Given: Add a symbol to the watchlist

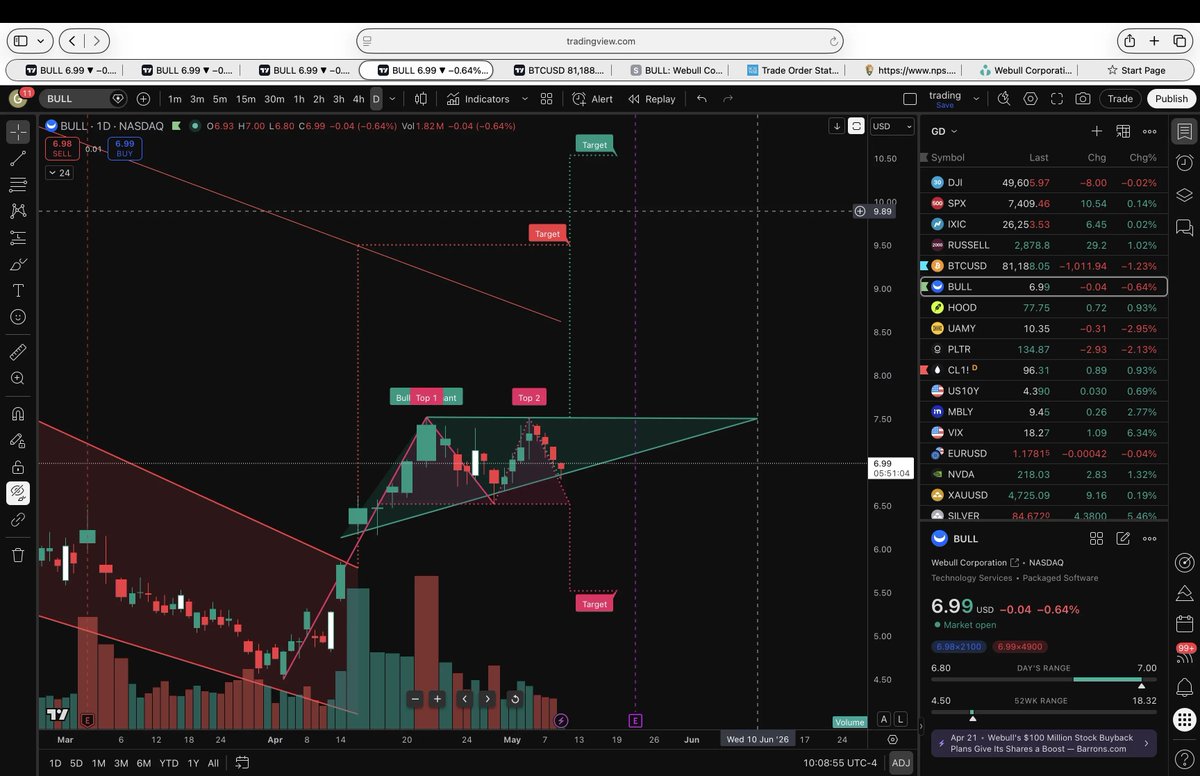Looking at the screenshot, I should pyautogui.click(x=1096, y=131).
